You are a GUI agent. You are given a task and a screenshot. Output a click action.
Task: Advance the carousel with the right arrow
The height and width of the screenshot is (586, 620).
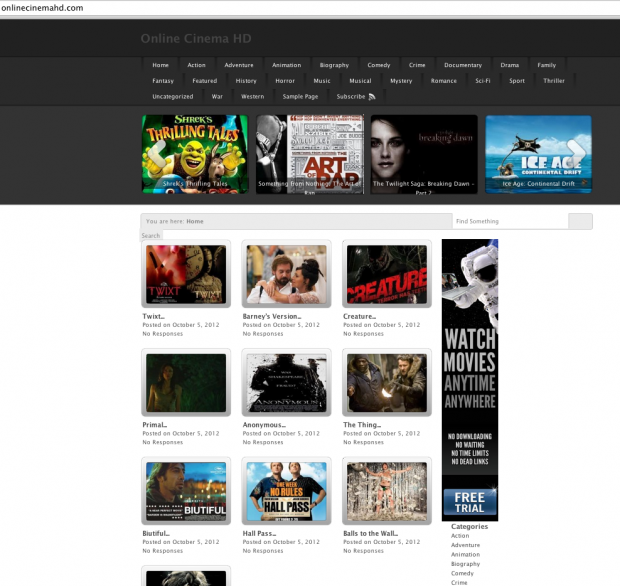(x=577, y=153)
